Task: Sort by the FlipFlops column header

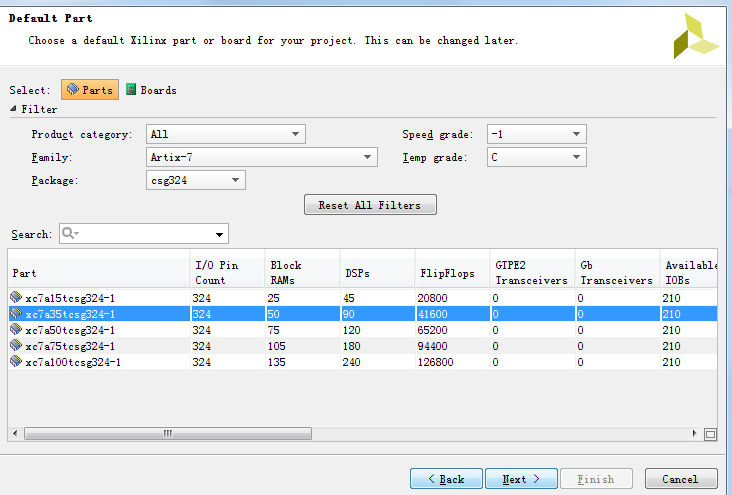Action: 451,272
